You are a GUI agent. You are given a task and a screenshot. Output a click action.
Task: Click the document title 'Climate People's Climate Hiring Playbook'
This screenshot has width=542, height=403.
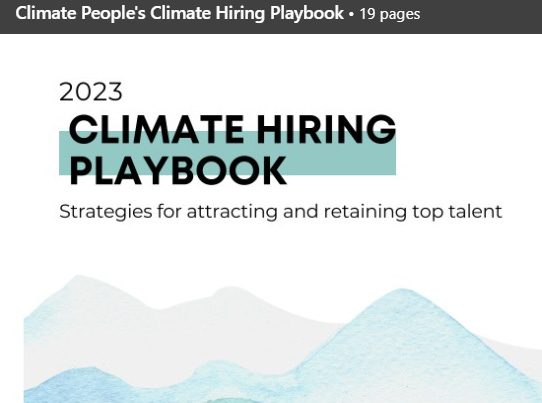point(179,13)
